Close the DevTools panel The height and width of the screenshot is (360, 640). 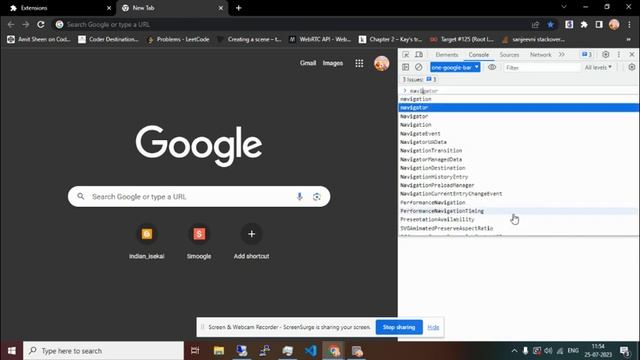632,54
